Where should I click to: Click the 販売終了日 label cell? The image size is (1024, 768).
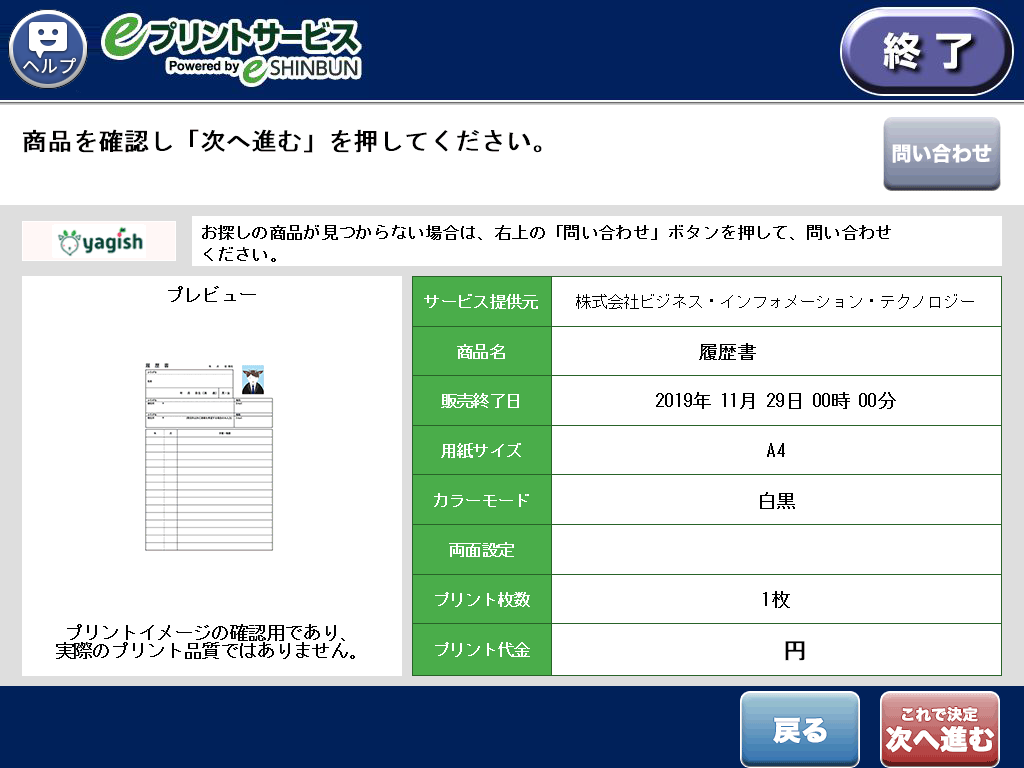[482, 401]
